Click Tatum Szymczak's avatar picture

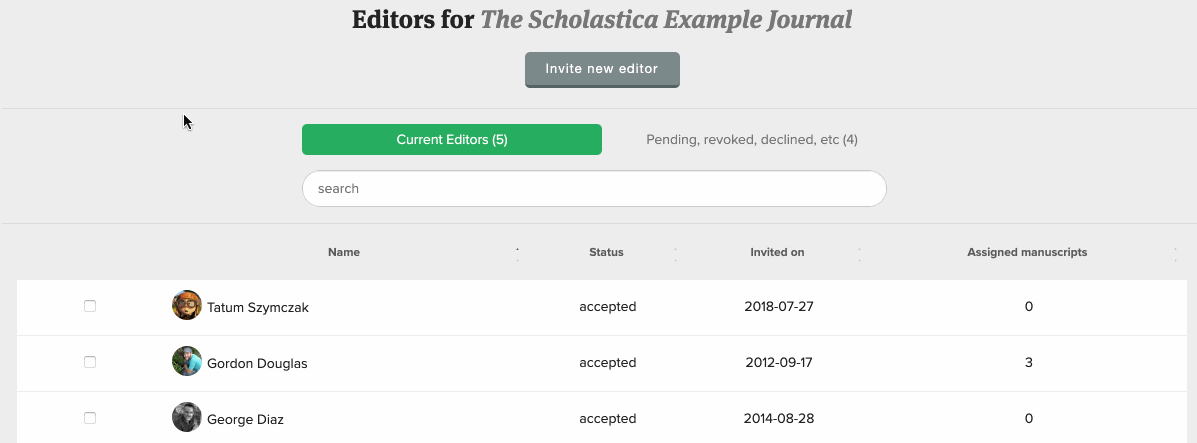tap(187, 306)
